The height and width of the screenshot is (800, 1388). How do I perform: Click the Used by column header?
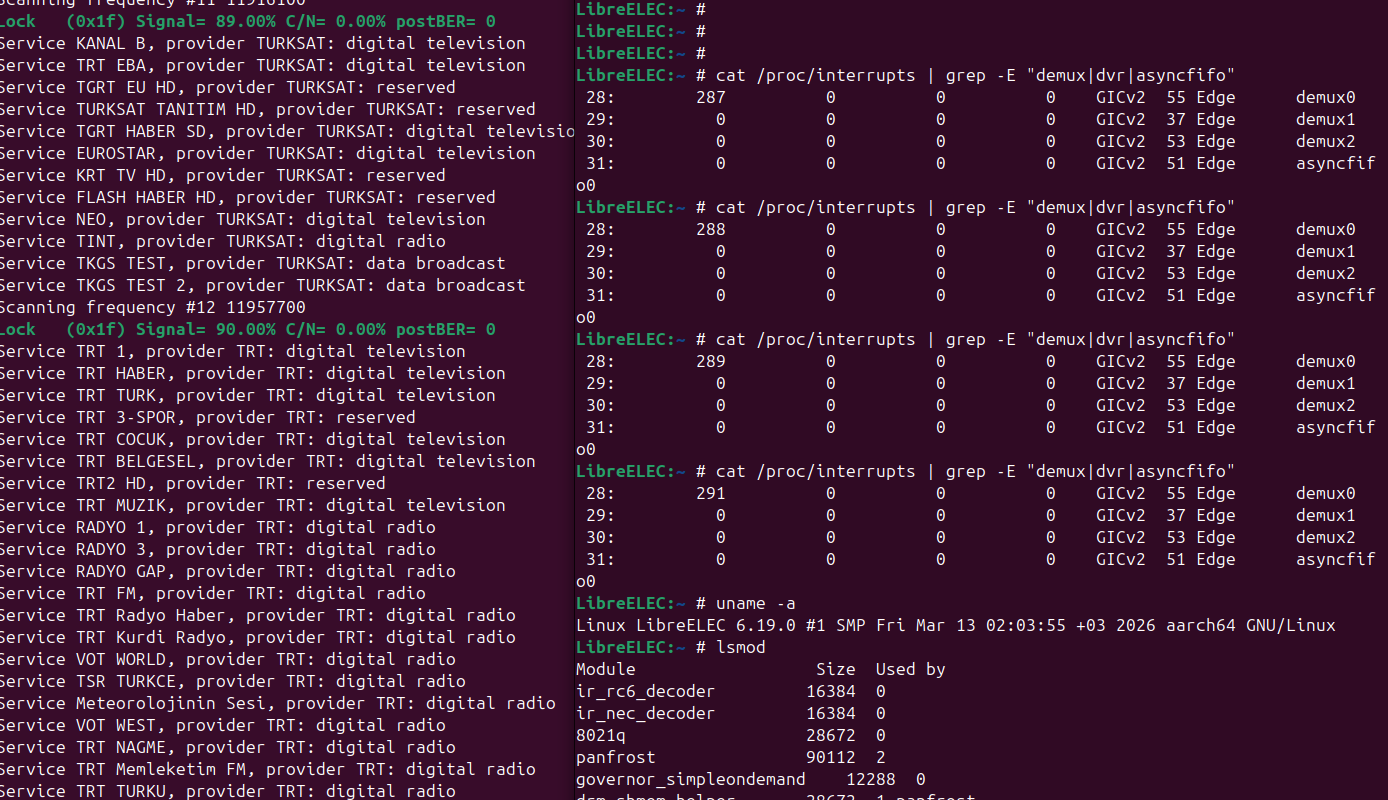910,669
